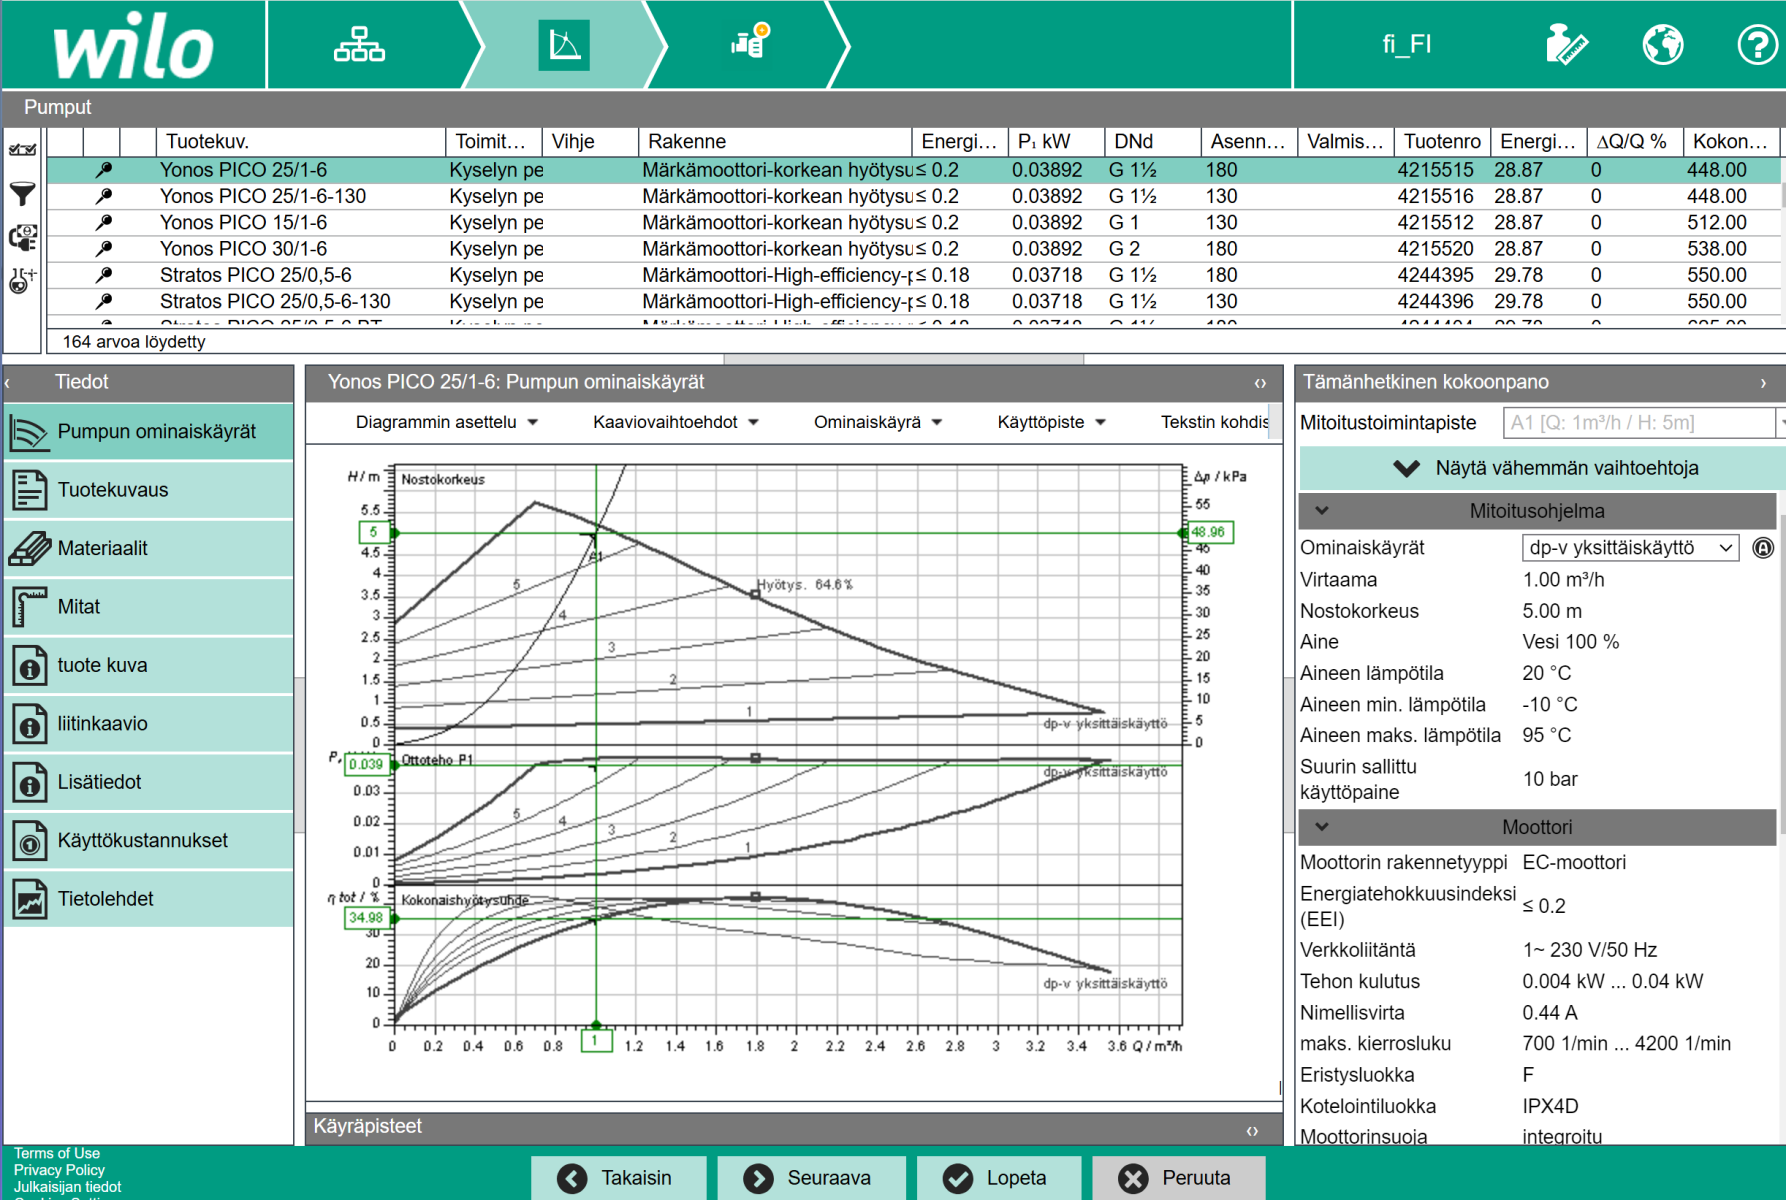Click Peruuta cancel button
Image resolution: width=1786 pixels, height=1200 pixels.
click(1179, 1178)
